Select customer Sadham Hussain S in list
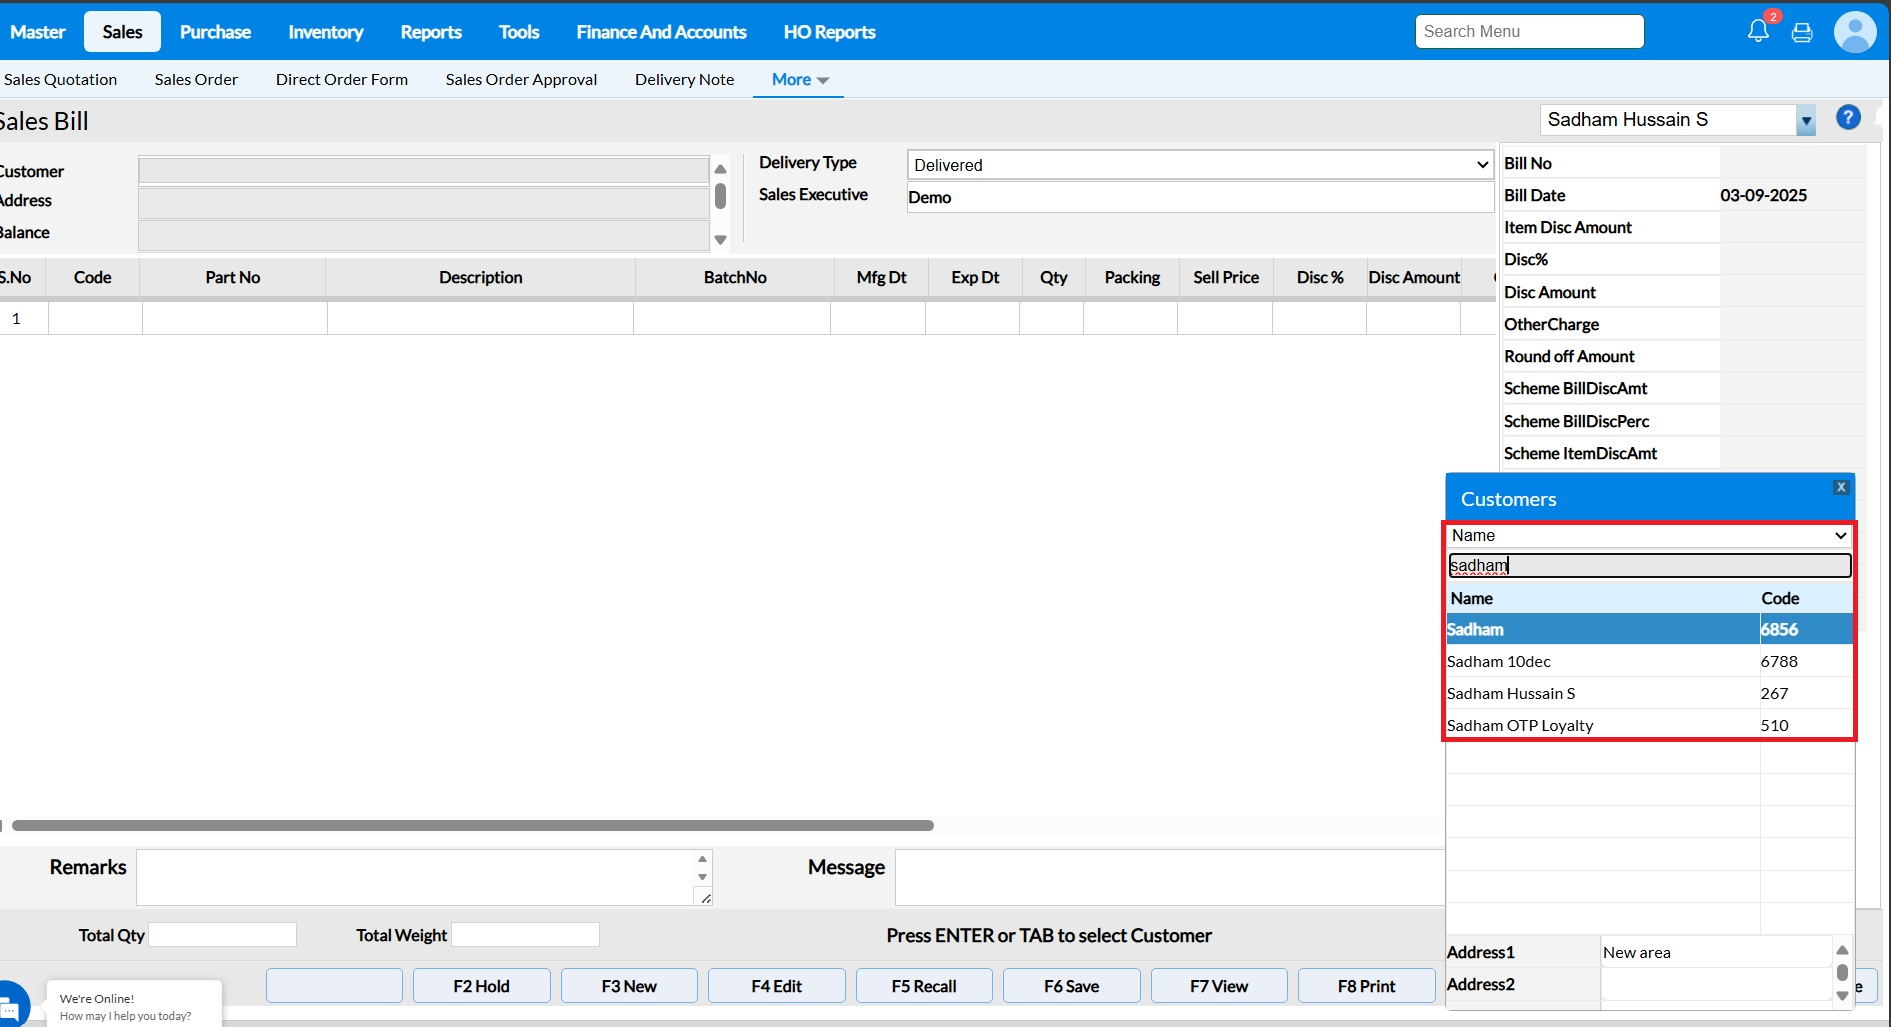 (x=1649, y=693)
